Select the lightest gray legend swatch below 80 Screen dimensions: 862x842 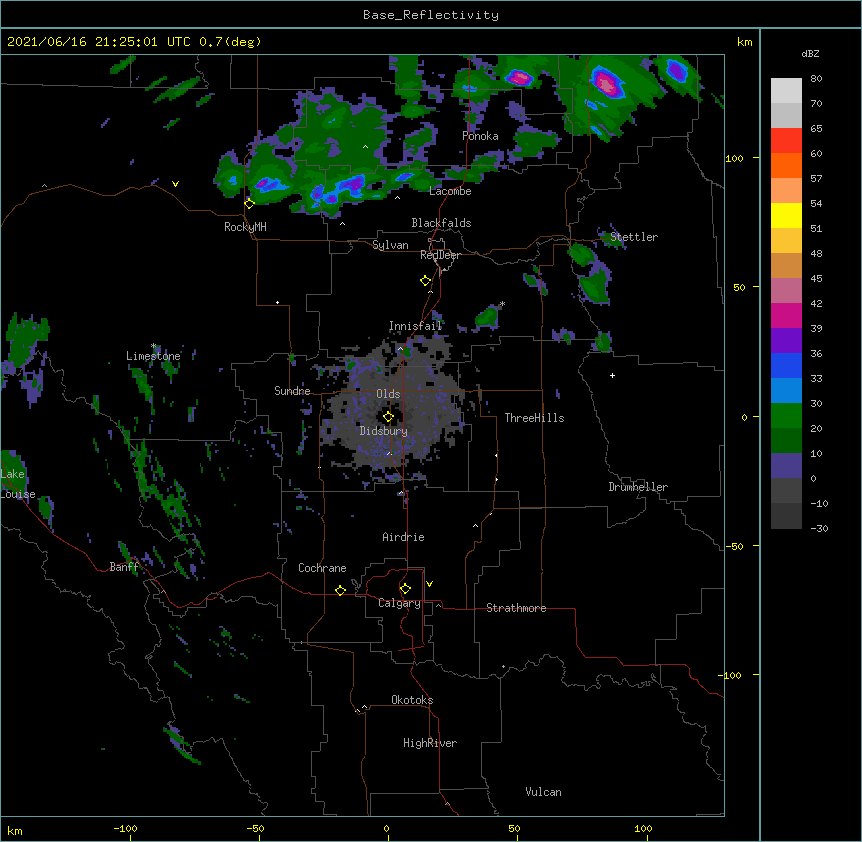(786, 91)
